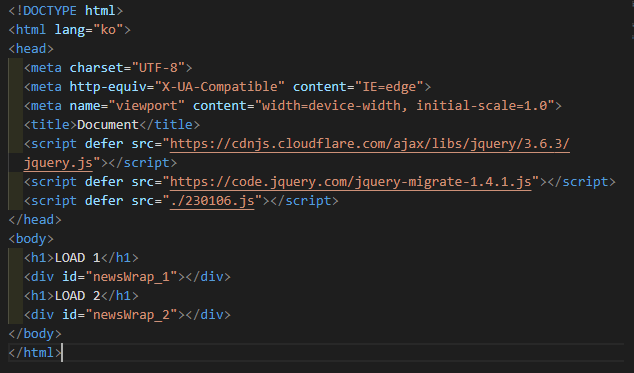Click the jquery.js wrapped link text
This screenshot has width=634, height=373.
pyautogui.click(x=58, y=163)
